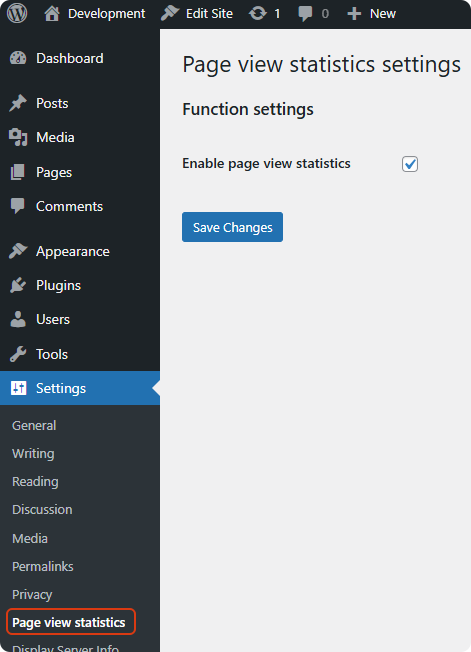
Task: Click the Enable page view statistics label
Action: [266, 163]
